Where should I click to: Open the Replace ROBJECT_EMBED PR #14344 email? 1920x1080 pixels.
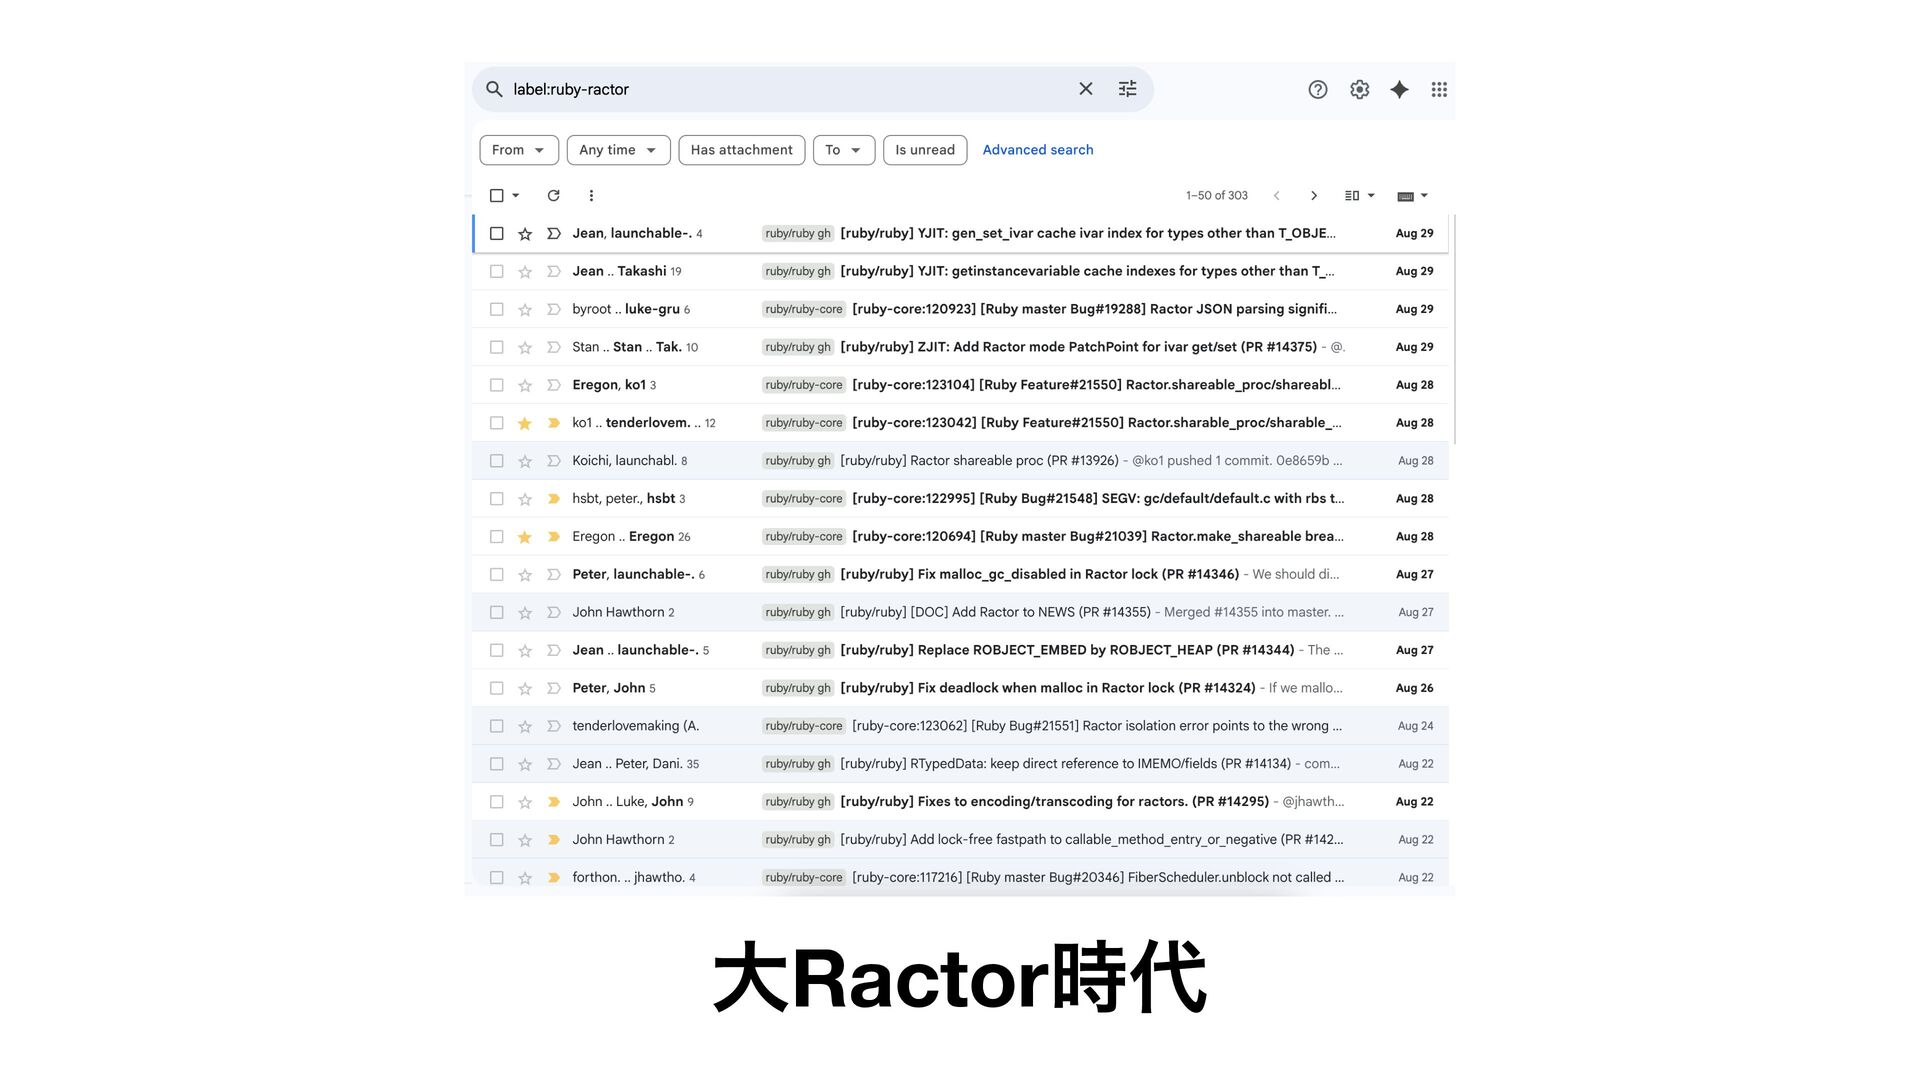(x=960, y=650)
